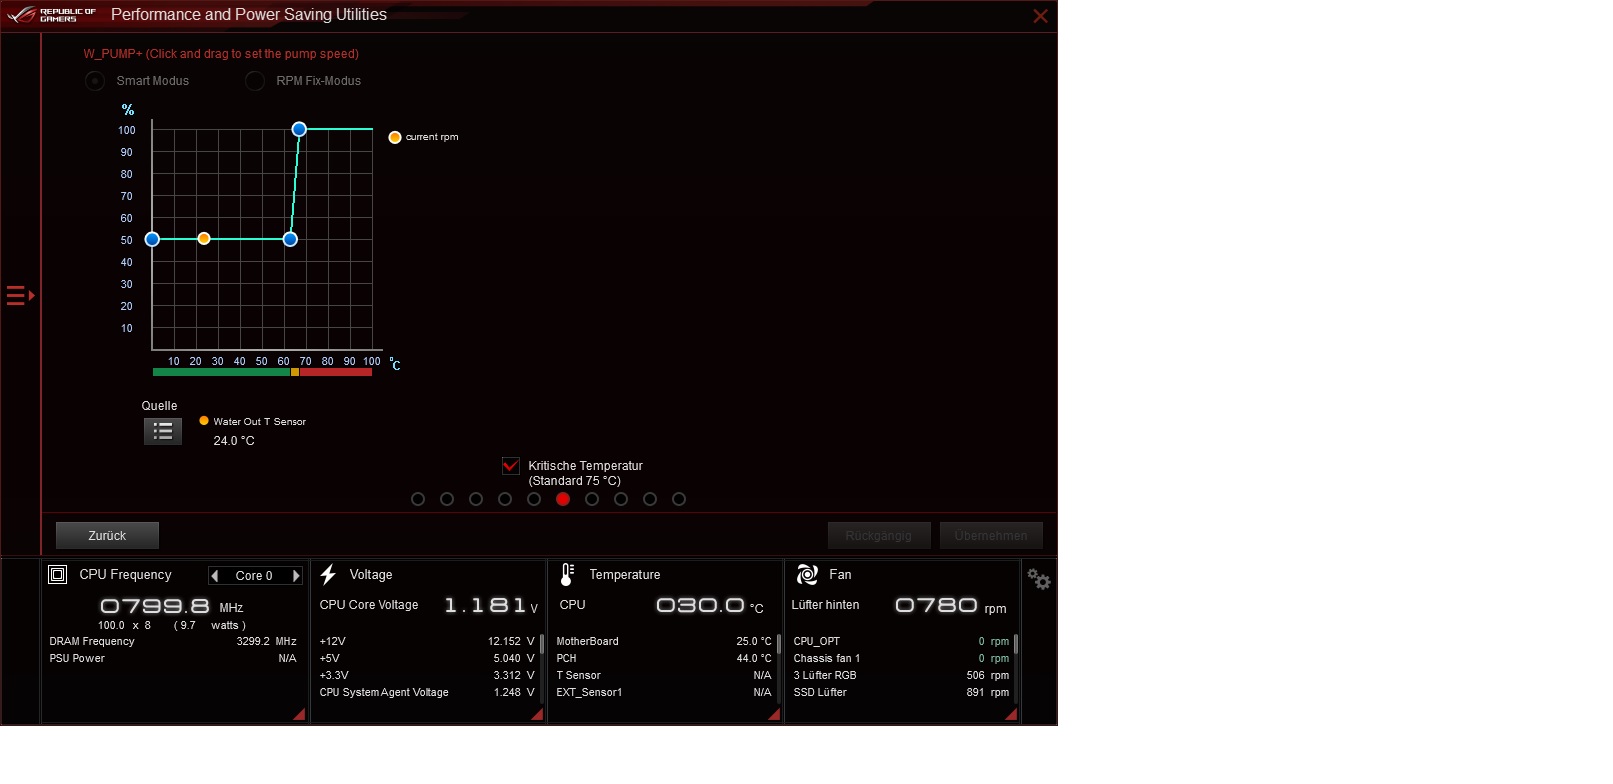Go to the eighth fan page dot

point(621,499)
